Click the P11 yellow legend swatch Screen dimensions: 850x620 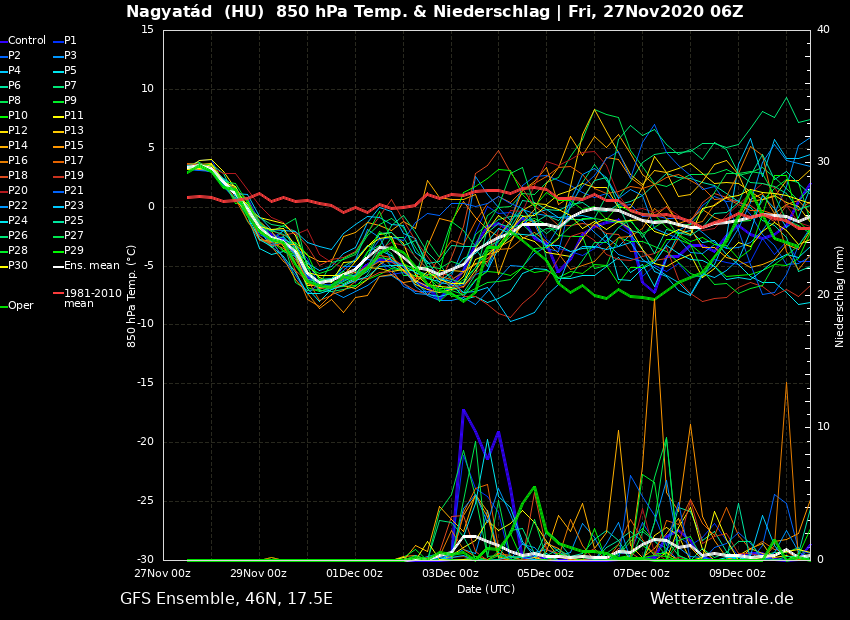[57, 116]
